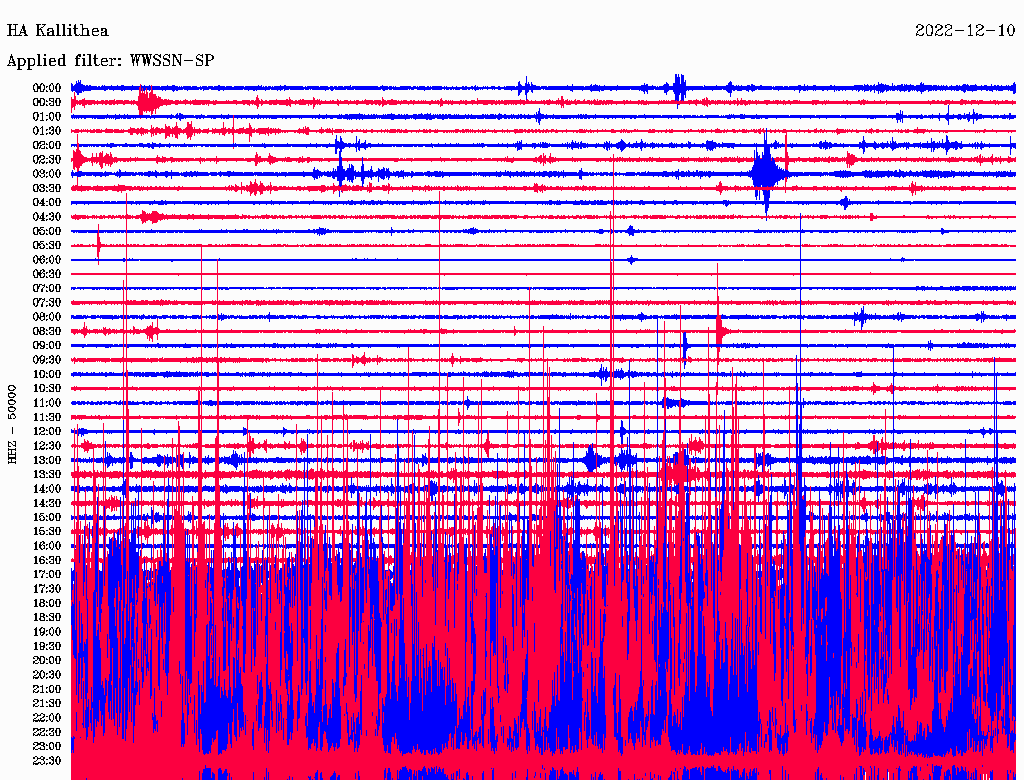Select the 16:30 time label
Viewport: 1024px width, 780px height.
[x=47, y=561]
